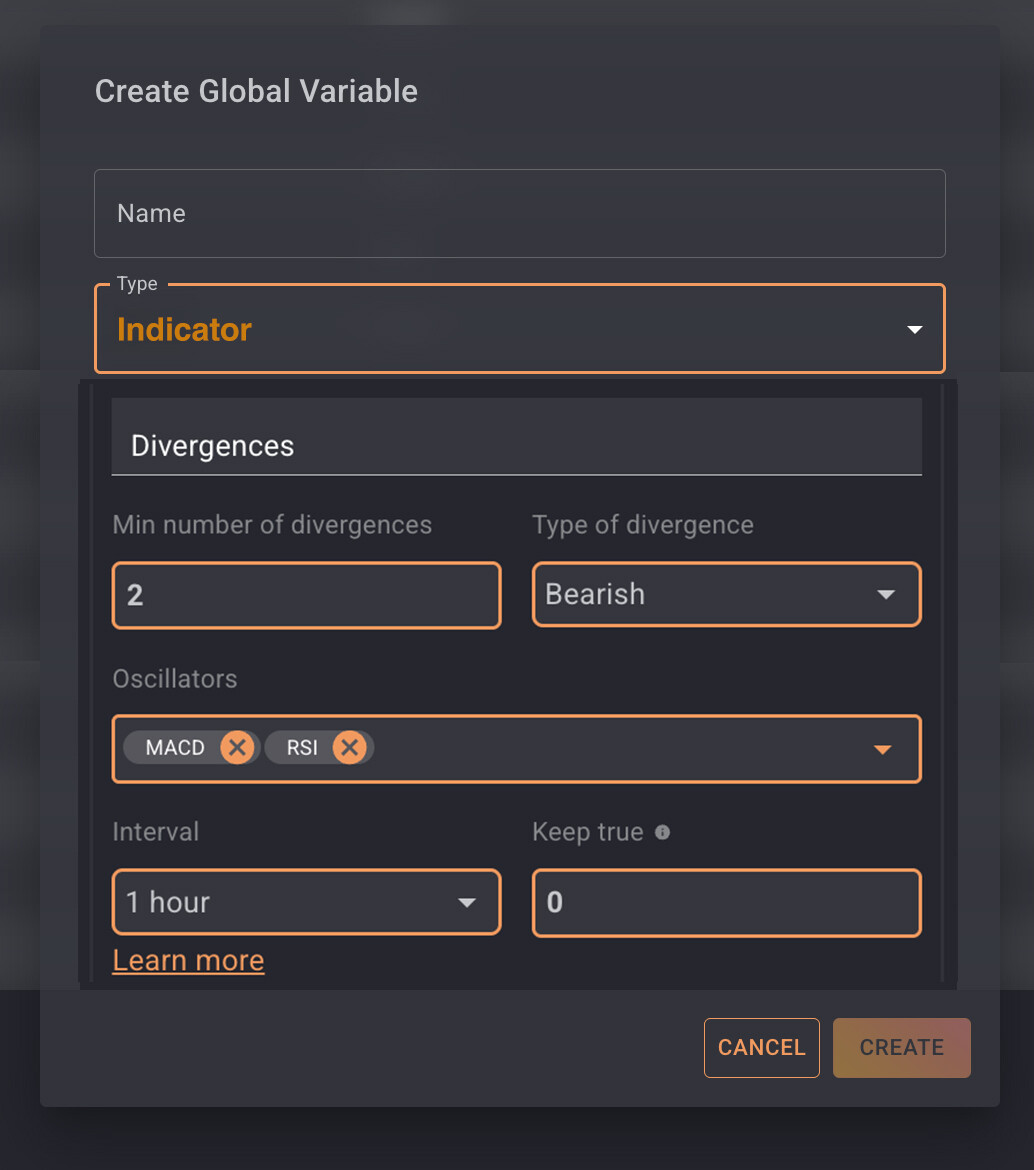Click the Keep true info icon
This screenshot has width=1034, height=1170.
point(662,832)
